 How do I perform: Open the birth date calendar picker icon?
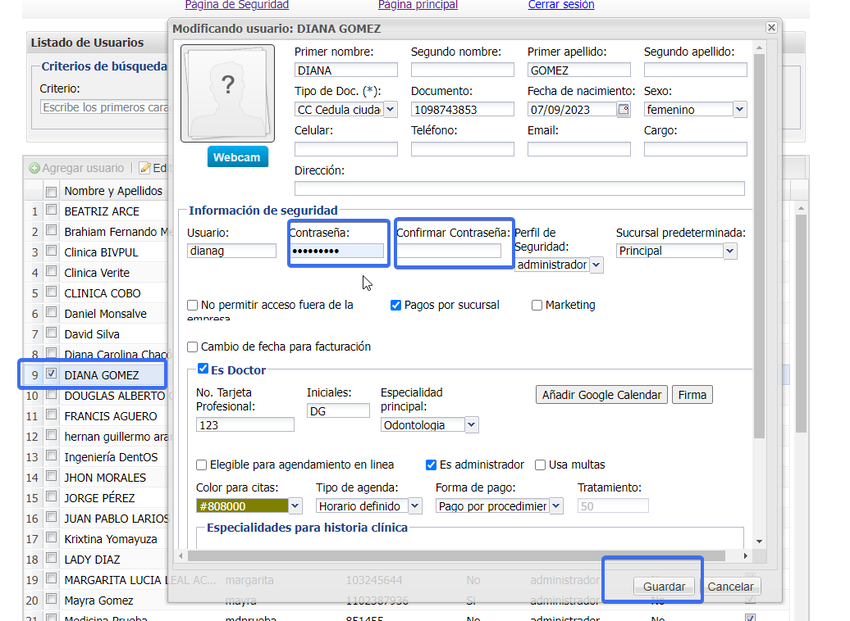(x=623, y=109)
